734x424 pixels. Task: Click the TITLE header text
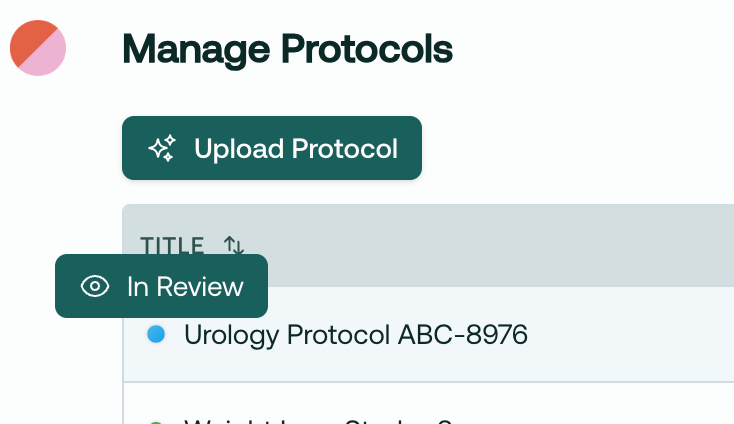tap(172, 246)
